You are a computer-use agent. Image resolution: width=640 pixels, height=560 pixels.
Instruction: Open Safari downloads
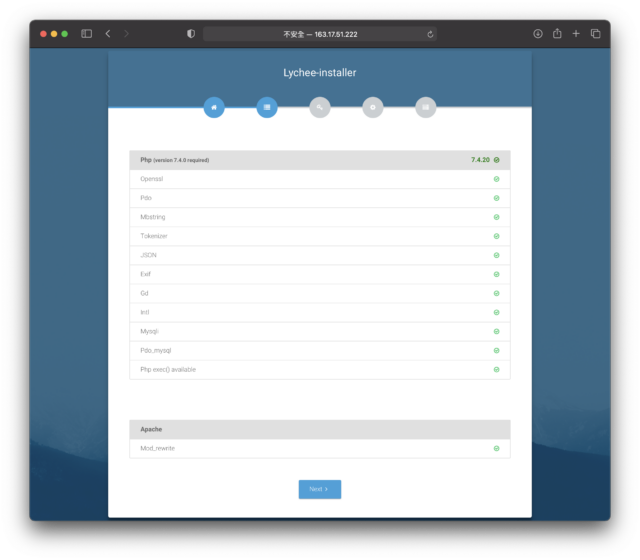point(538,34)
